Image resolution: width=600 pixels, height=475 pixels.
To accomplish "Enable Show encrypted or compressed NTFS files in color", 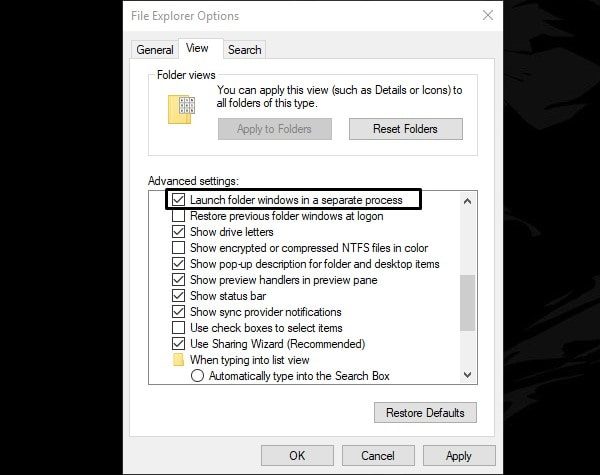I will coord(179,248).
